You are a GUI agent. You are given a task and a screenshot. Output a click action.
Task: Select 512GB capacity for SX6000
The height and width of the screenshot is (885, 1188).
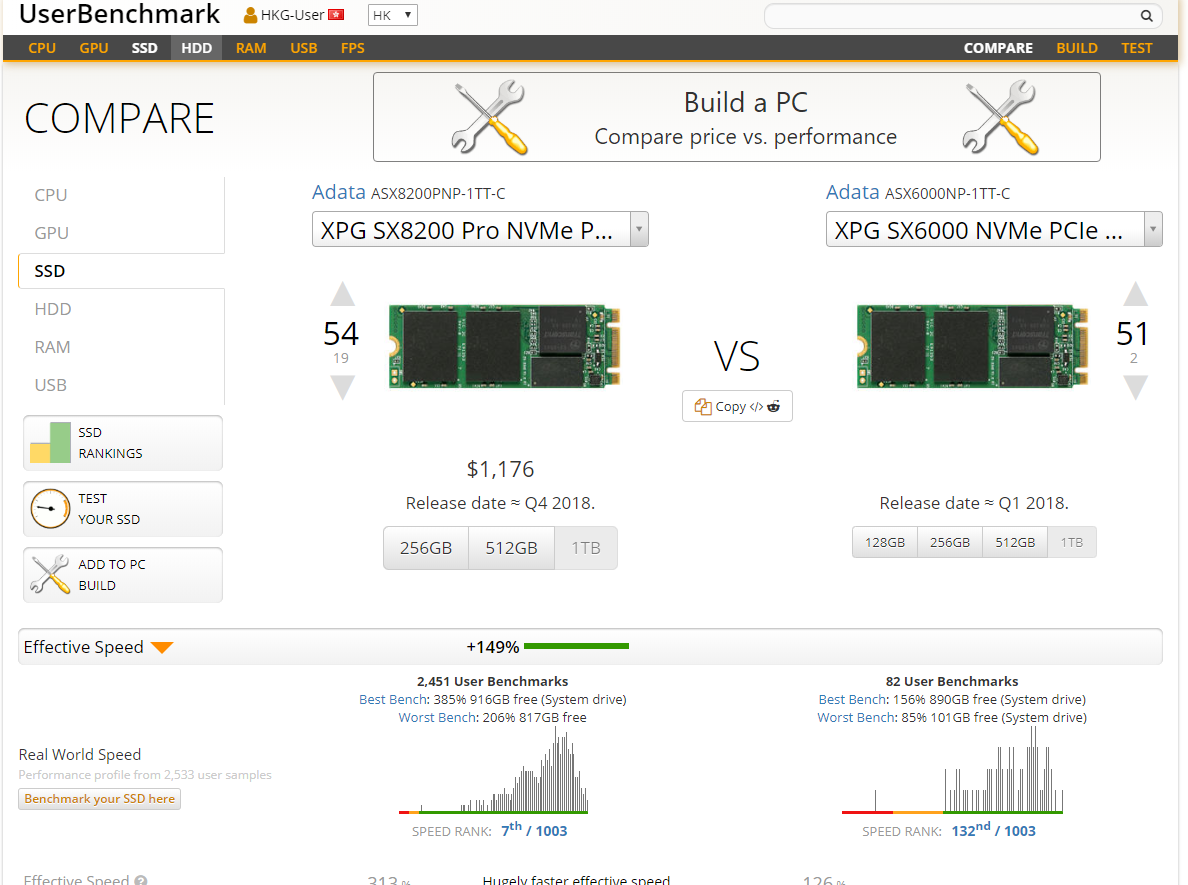(1015, 543)
